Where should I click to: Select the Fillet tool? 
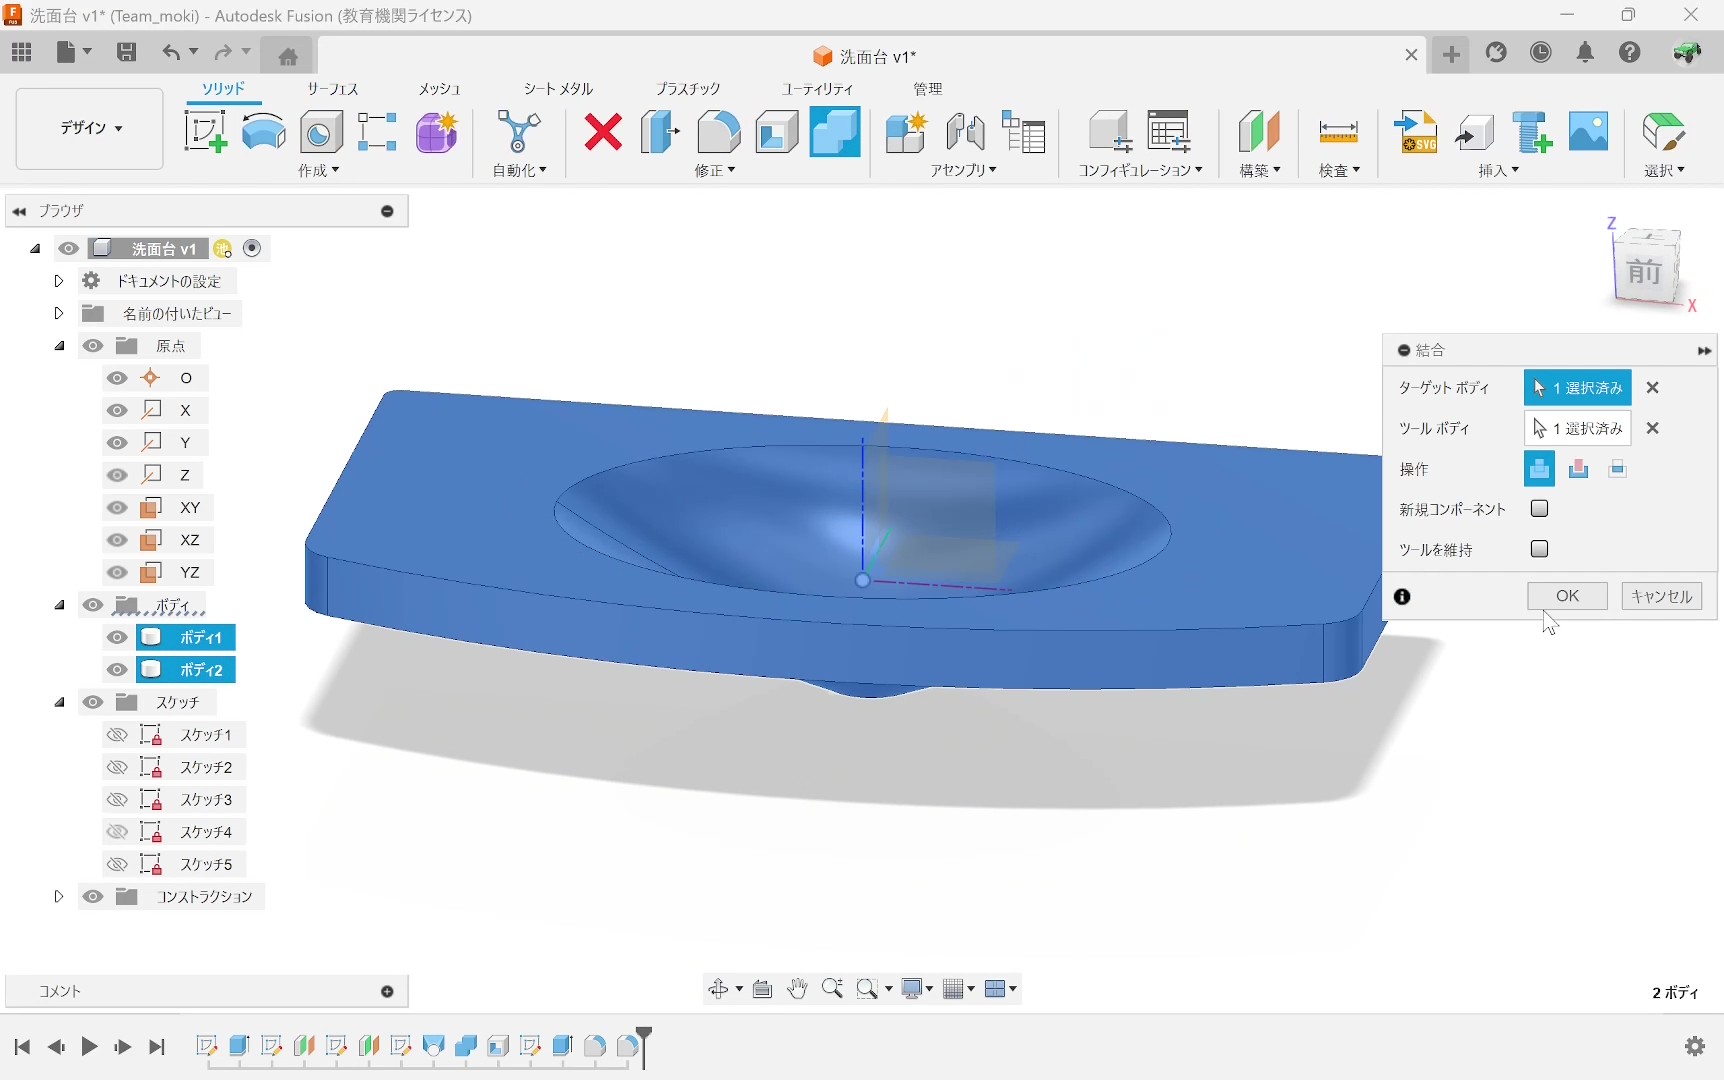(719, 132)
